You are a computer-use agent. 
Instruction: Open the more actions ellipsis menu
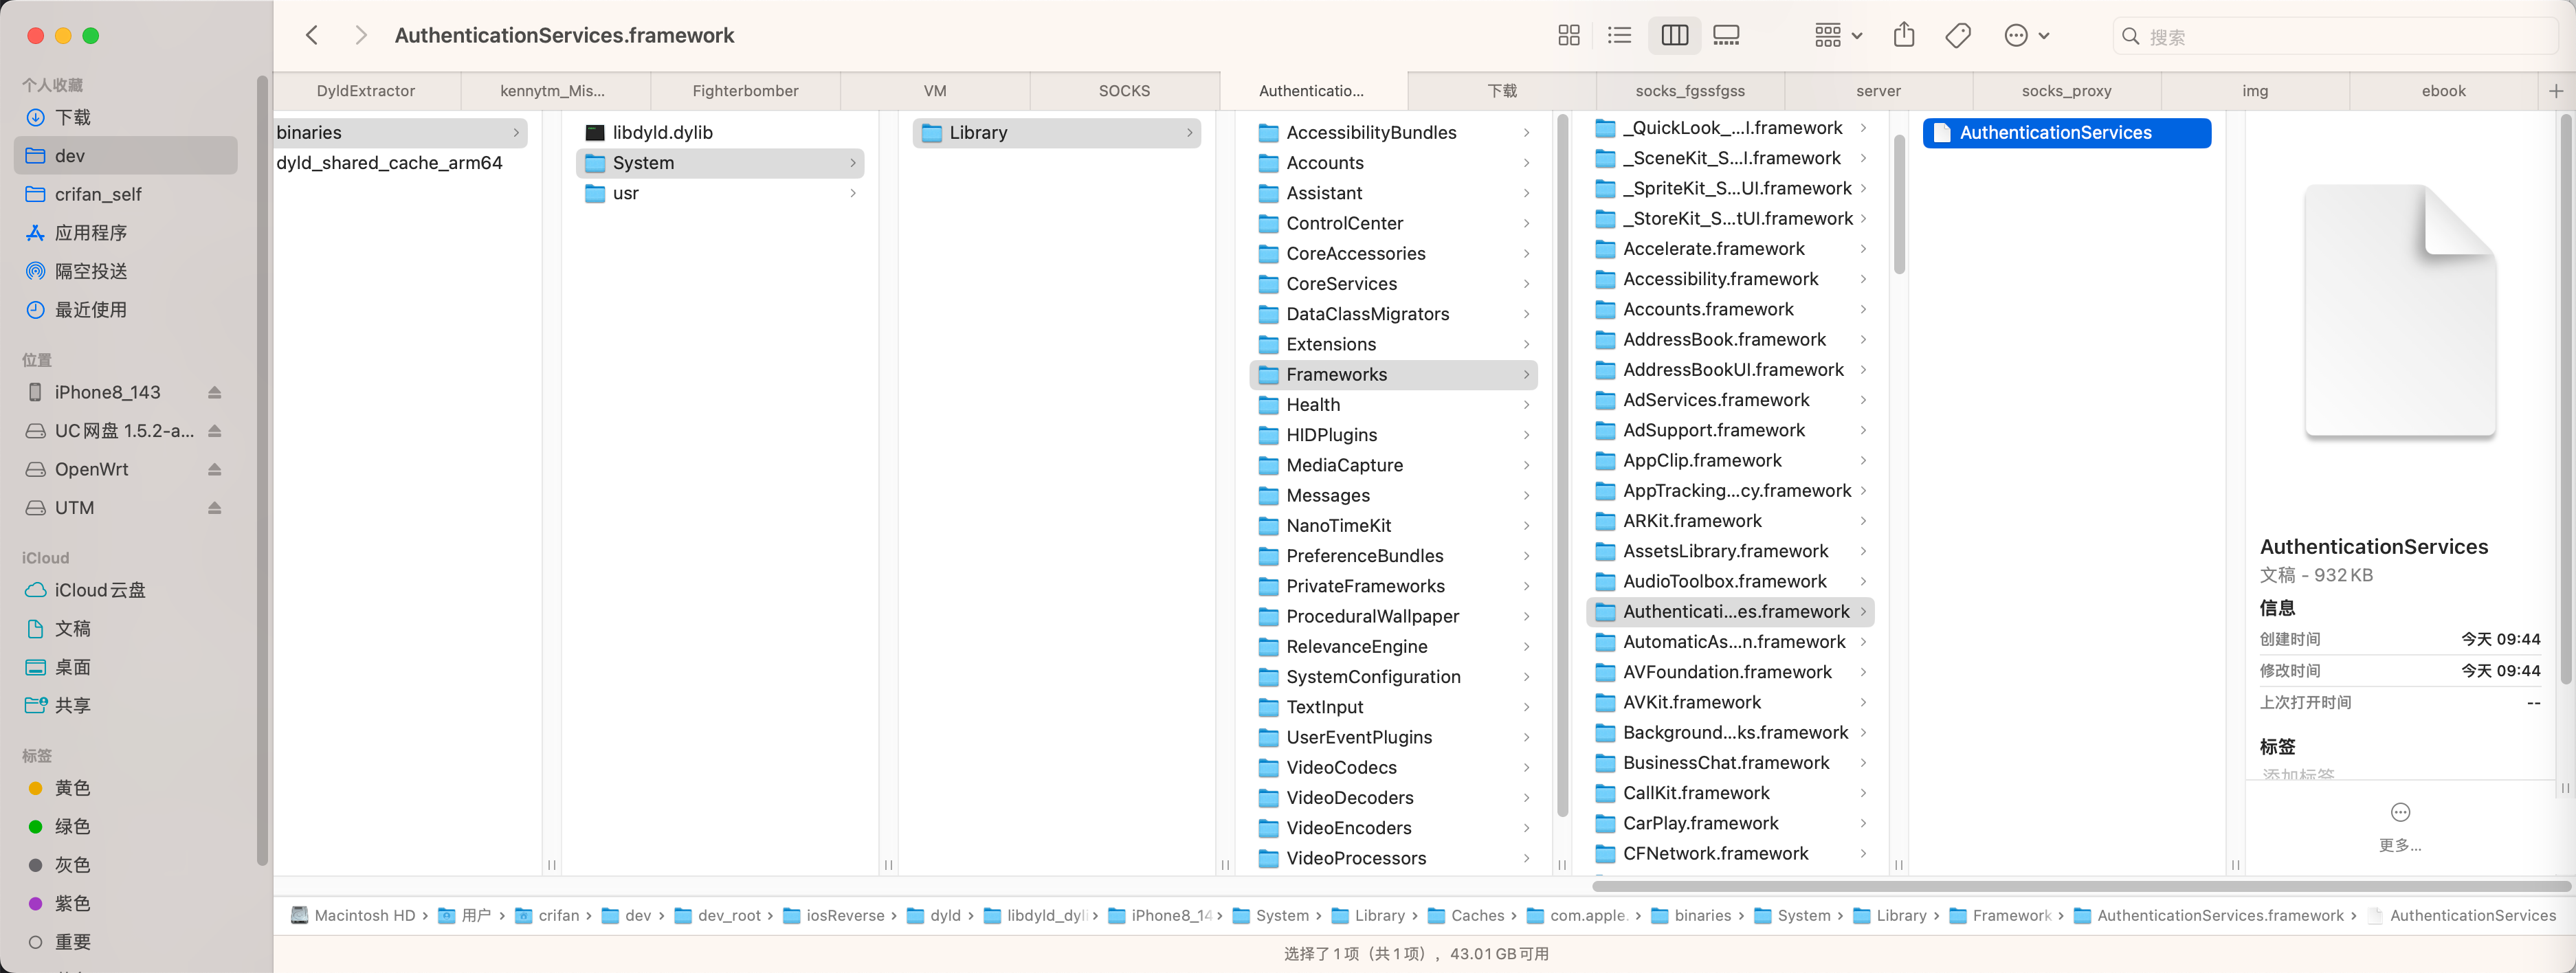(x=2027, y=36)
